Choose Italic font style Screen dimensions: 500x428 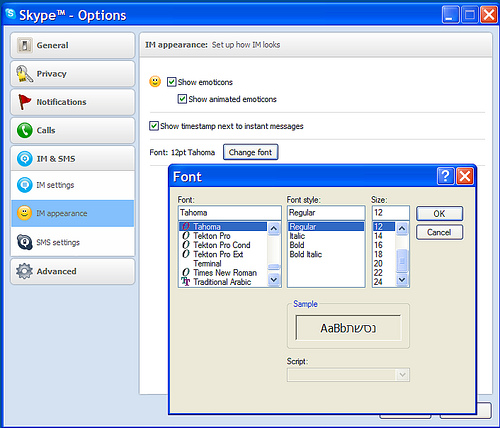coord(326,236)
